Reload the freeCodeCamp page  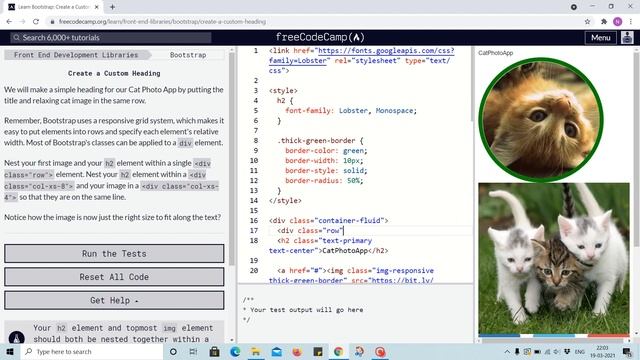(x=36, y=22)
